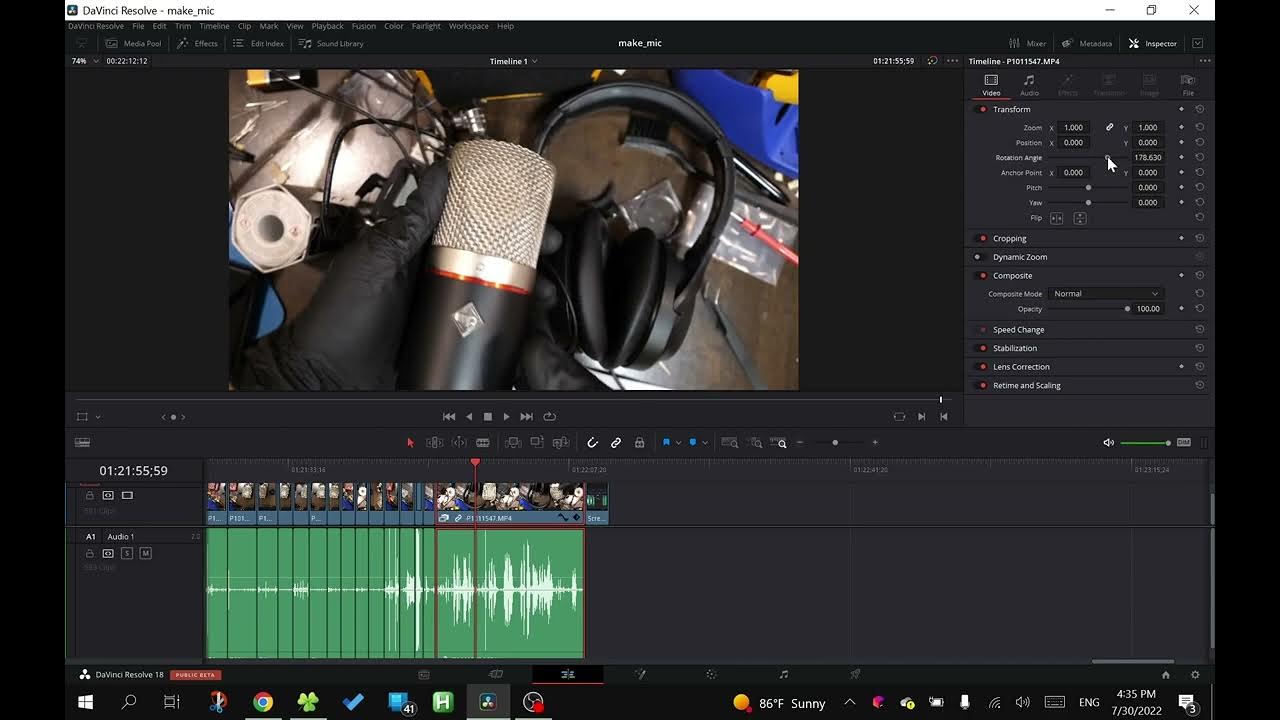Screen dimensions: 1280x720
Task: Toggle timeline Snapping magnet
Action: pyautogui.click(x=592, y=442)
